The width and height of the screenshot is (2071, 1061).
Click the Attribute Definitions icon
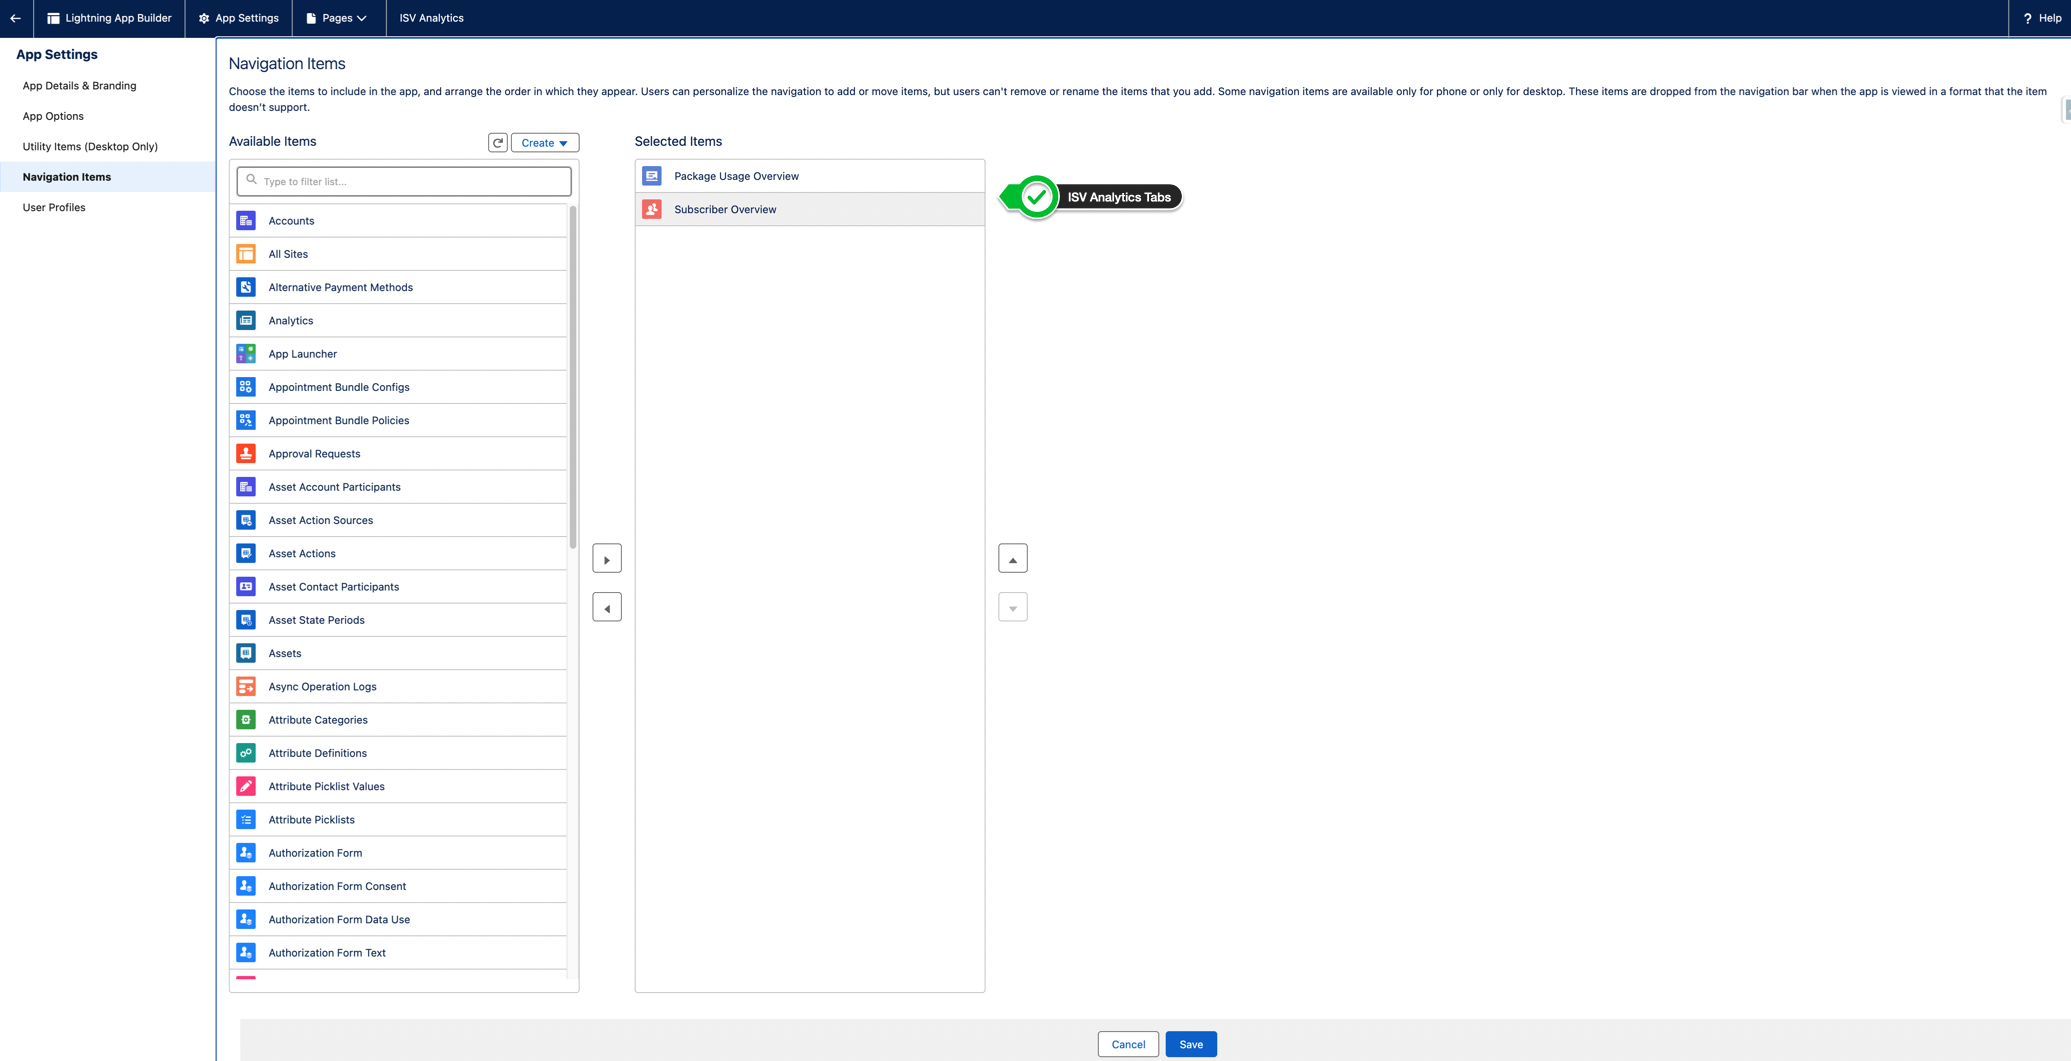[246, 753]
